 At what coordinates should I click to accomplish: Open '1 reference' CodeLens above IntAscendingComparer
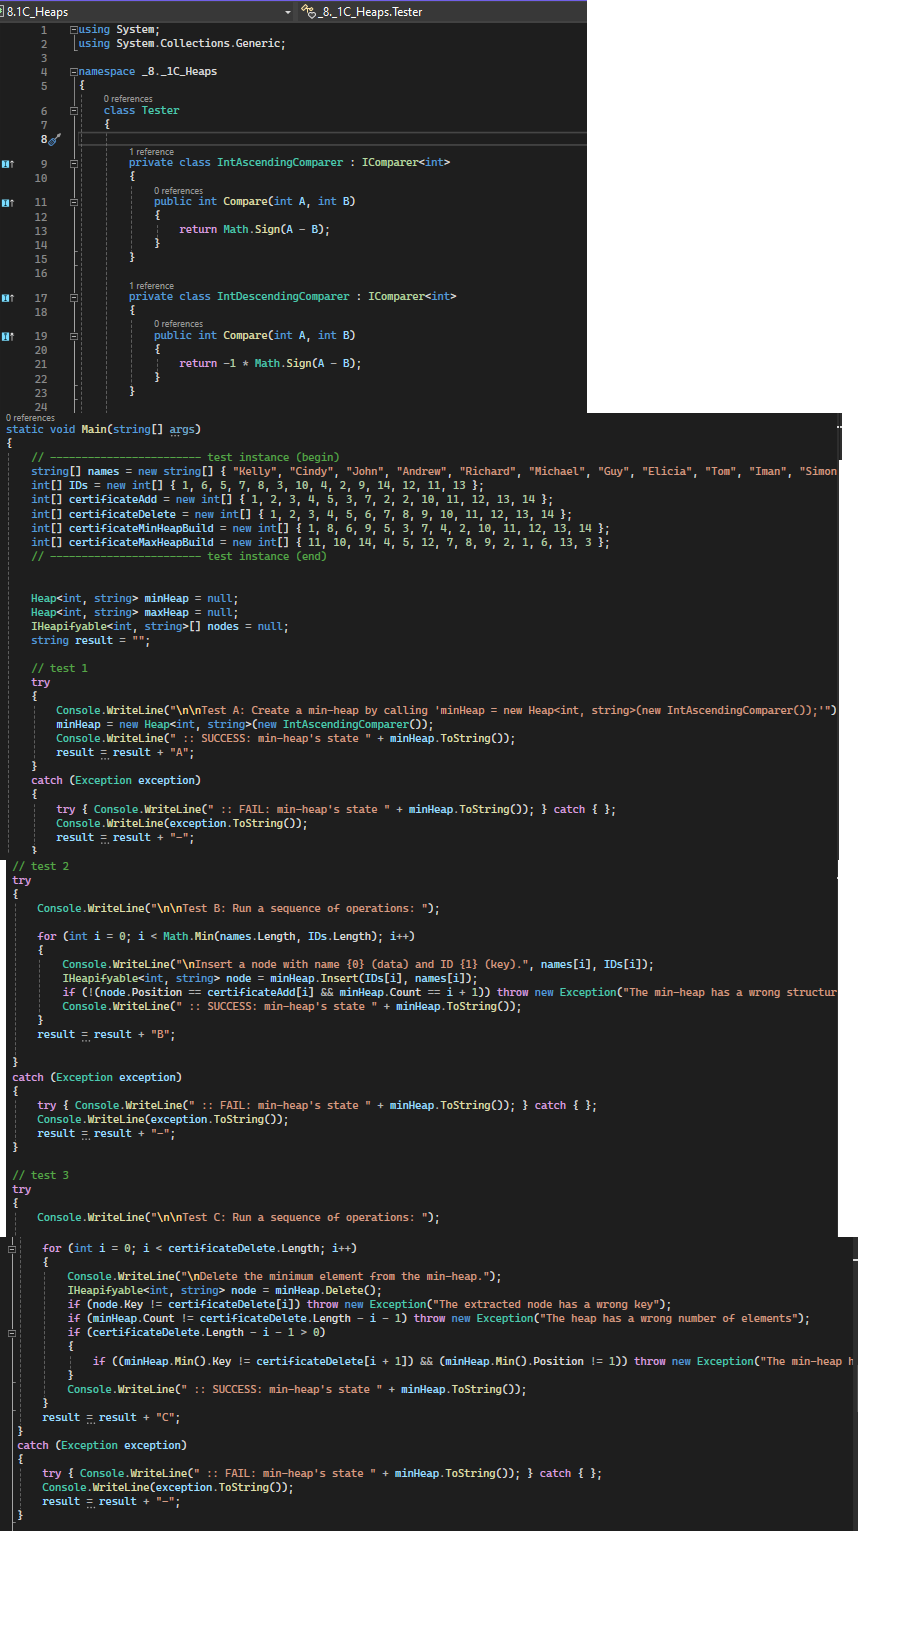[x=151, y=152]
